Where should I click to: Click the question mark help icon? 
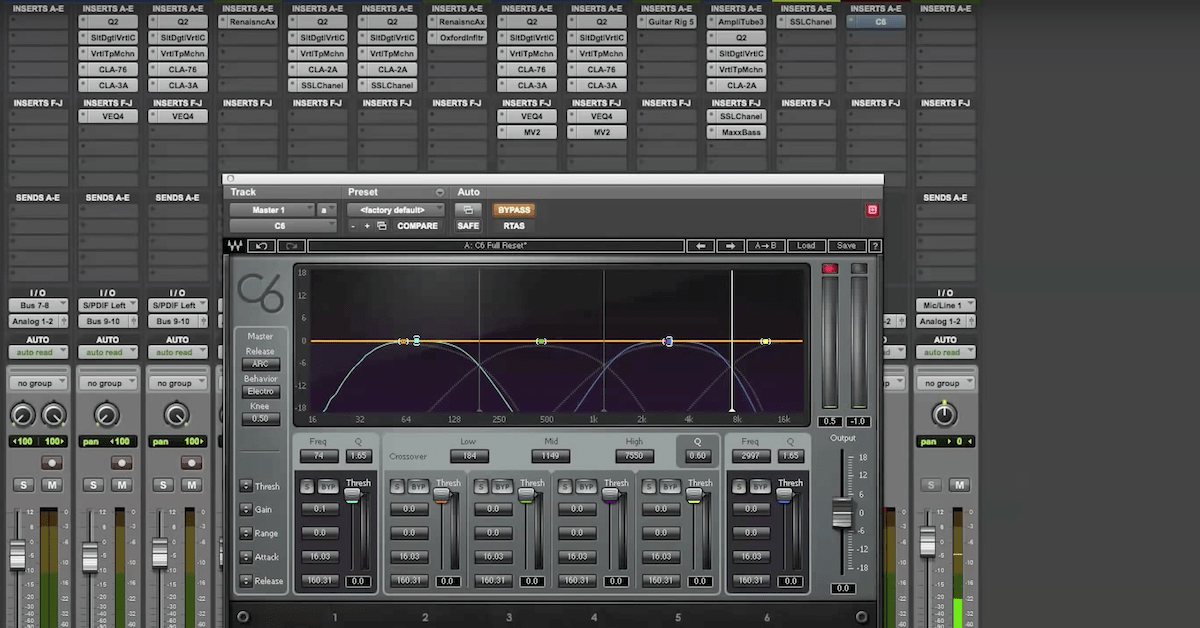875,245
